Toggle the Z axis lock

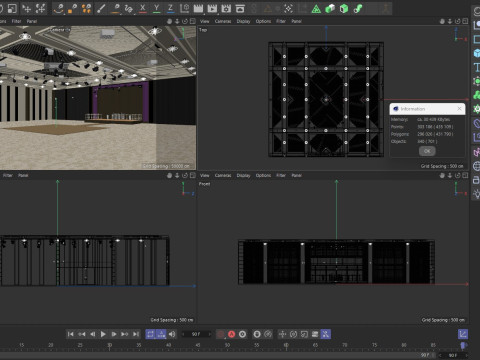pos(170,8)
